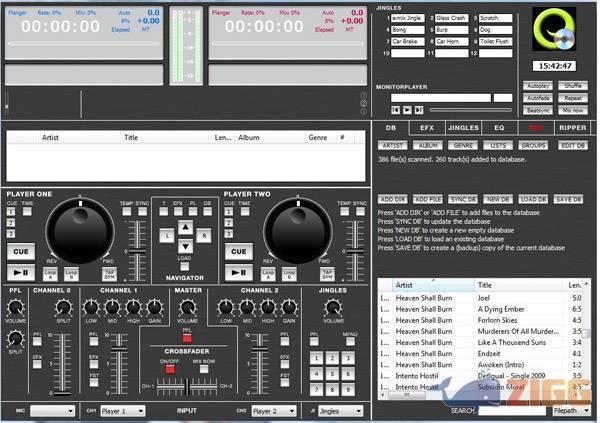The height and width of the screenshot is (423, 600).
Task: Click the Navigator up arrow
Action: click(185, 227)
